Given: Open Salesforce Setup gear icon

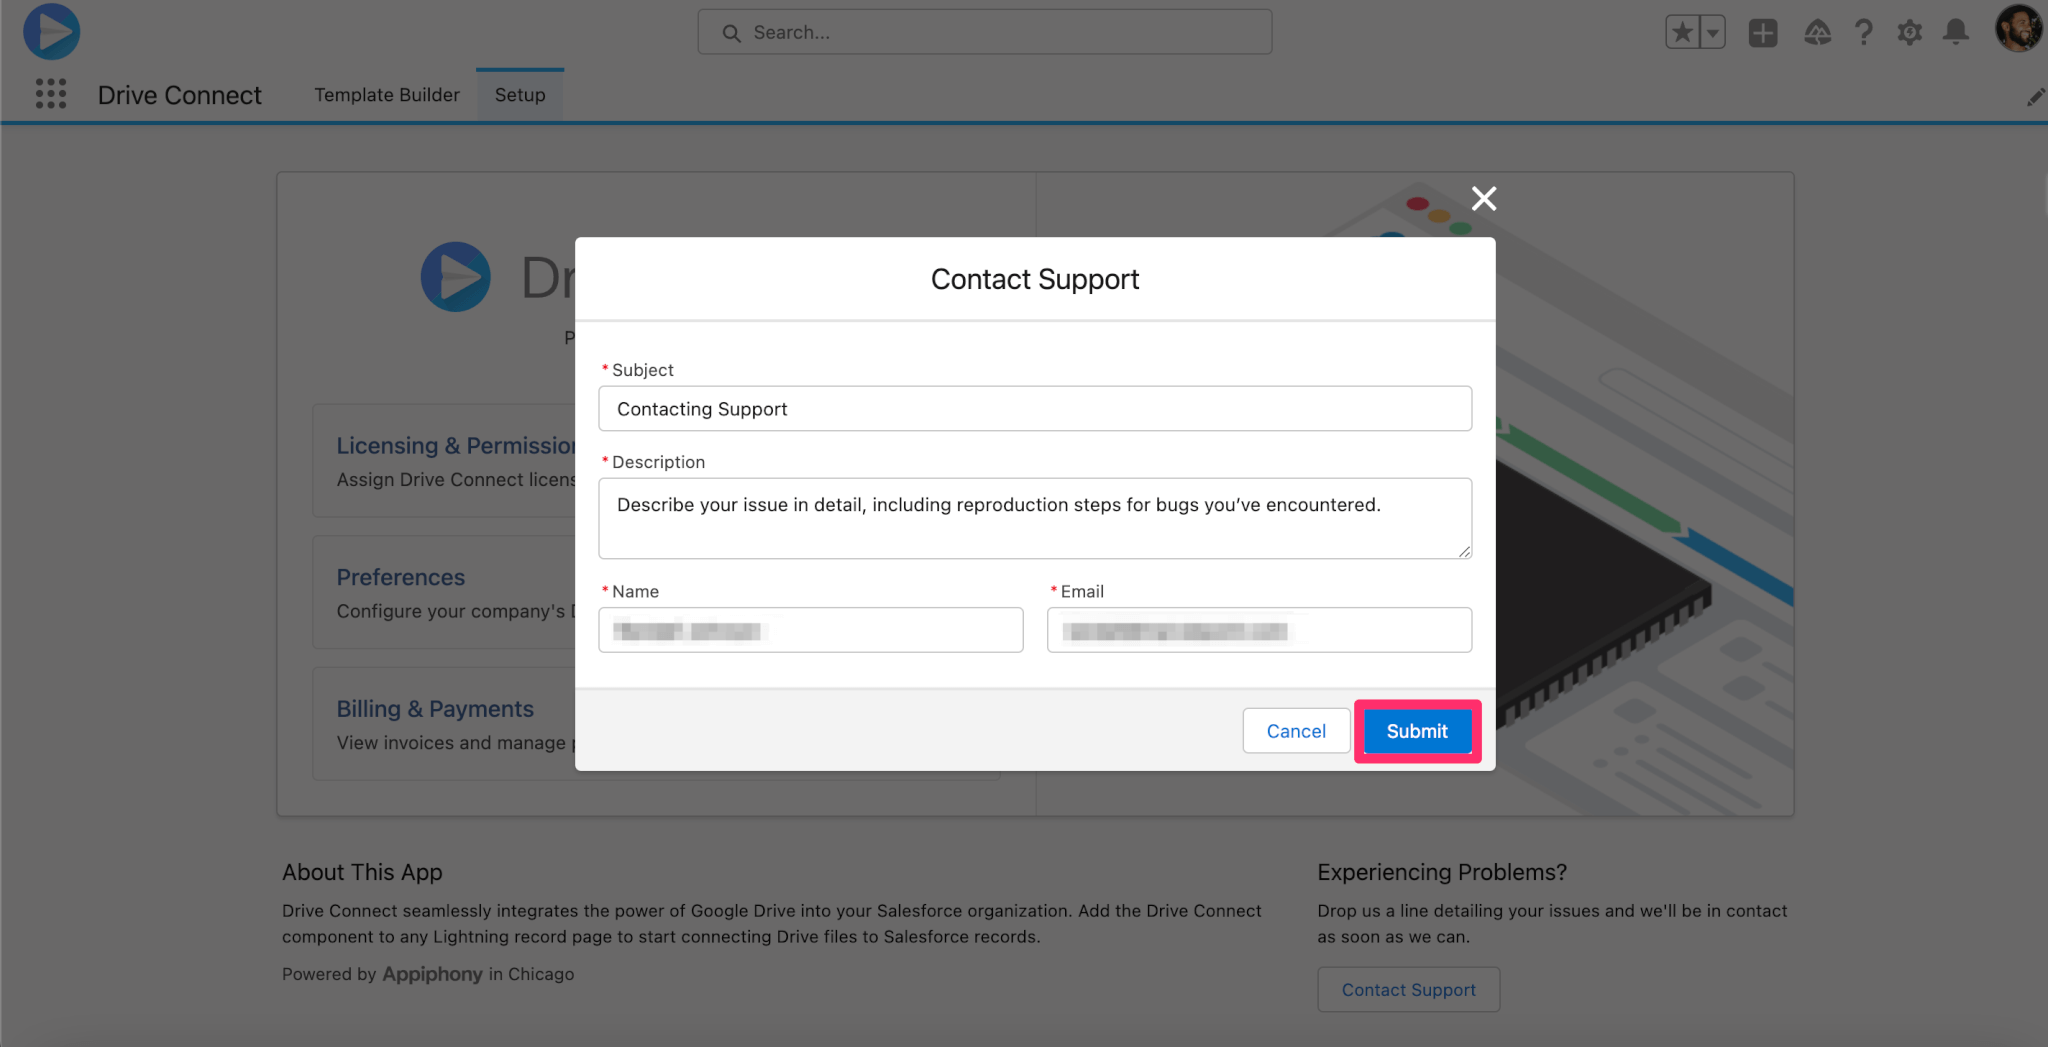Looking at the screenshot, I should click(x=1909, y=32).
